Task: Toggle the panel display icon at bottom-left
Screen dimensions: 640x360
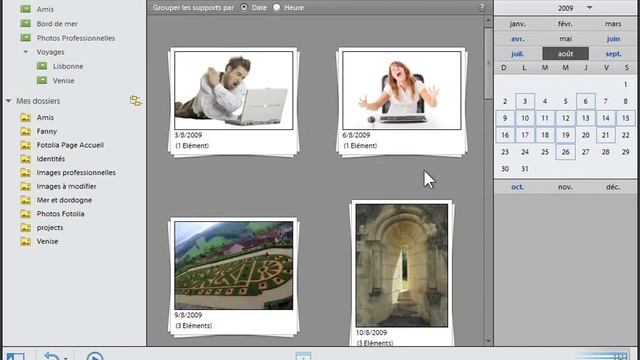Action: point(15,356)
